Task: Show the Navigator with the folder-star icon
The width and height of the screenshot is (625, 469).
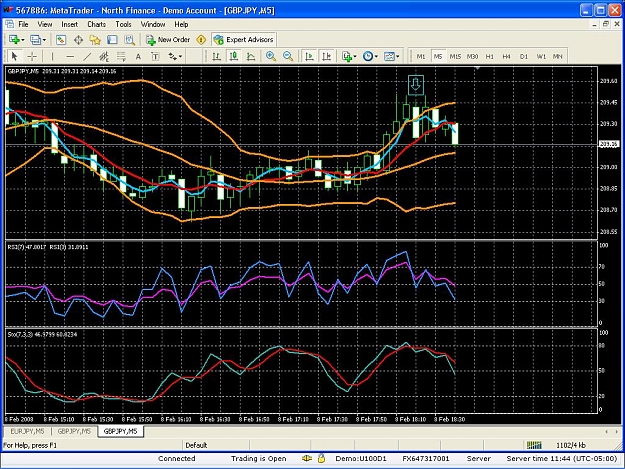Action: click(95, 39)
